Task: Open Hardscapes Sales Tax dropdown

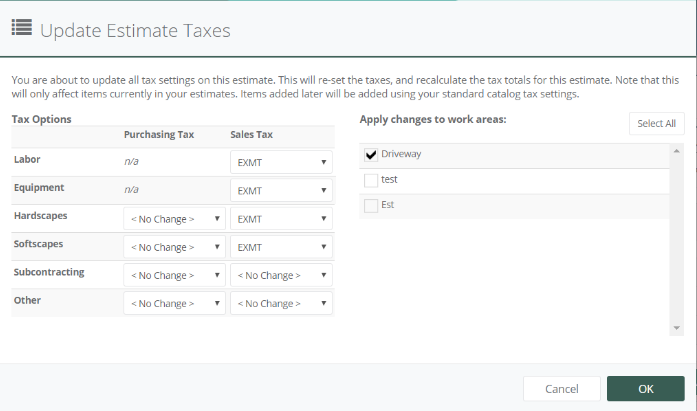Action: (x=281, y=219)
